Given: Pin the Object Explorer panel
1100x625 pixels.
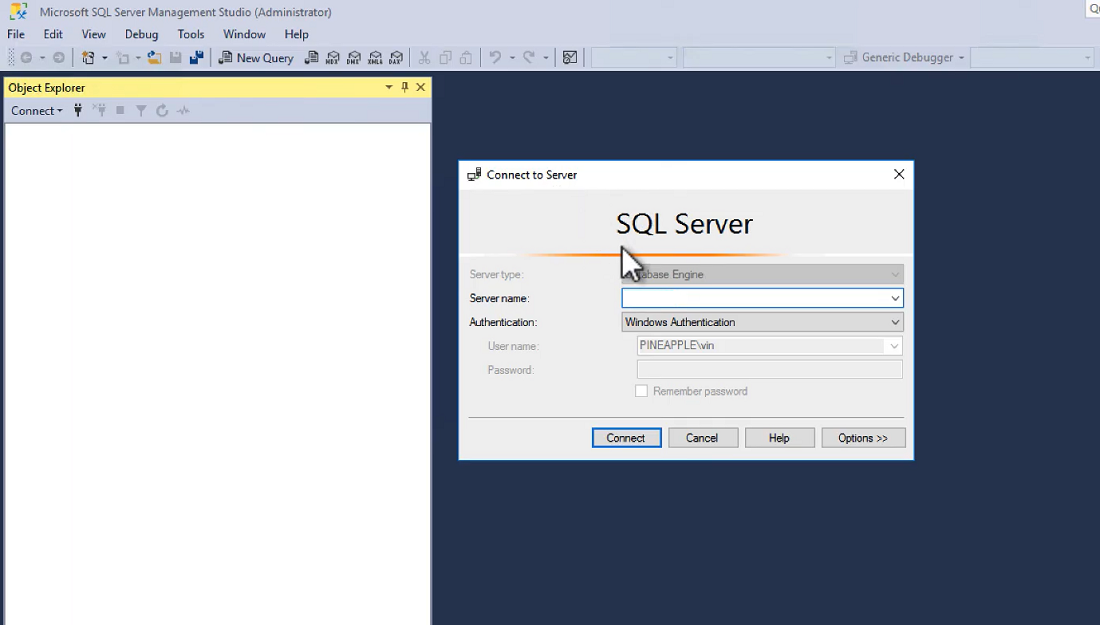Looking at the screenshot, I should coord(405,88).
